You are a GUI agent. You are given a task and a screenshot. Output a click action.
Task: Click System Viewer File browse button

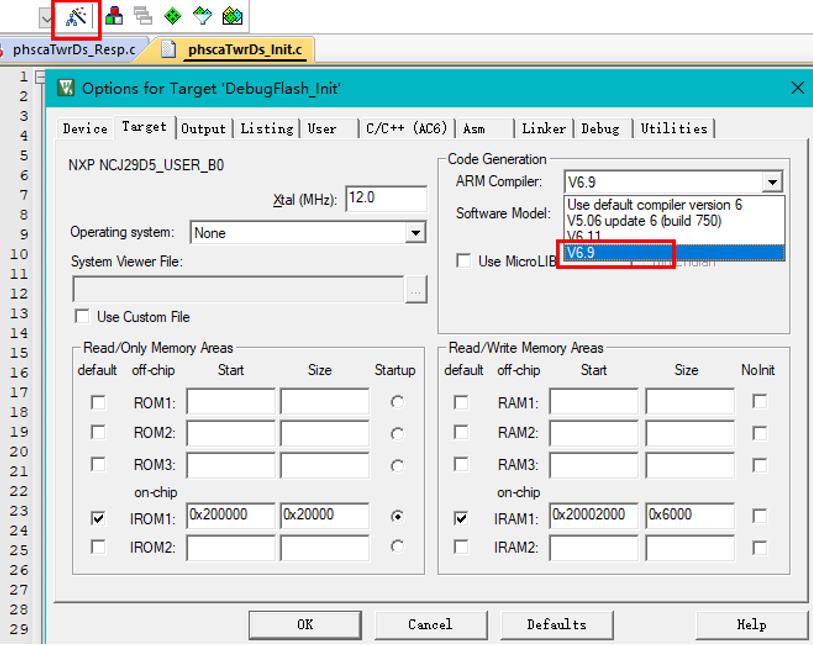coord(417,290)
